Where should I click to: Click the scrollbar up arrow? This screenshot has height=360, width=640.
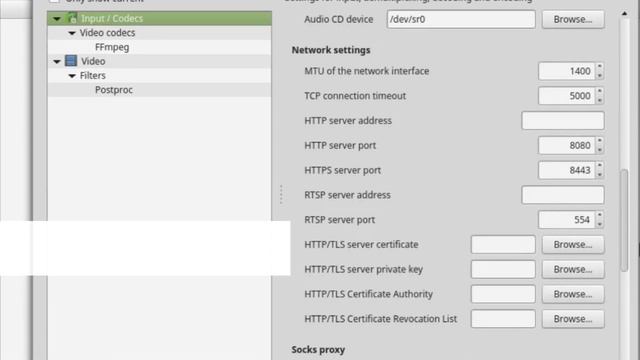624,14
